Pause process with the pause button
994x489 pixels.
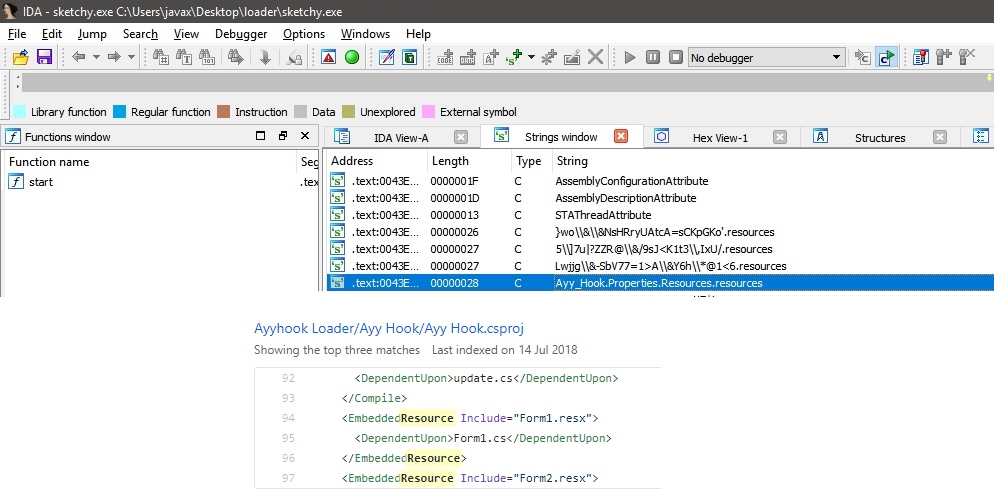(x=653, y=58)
